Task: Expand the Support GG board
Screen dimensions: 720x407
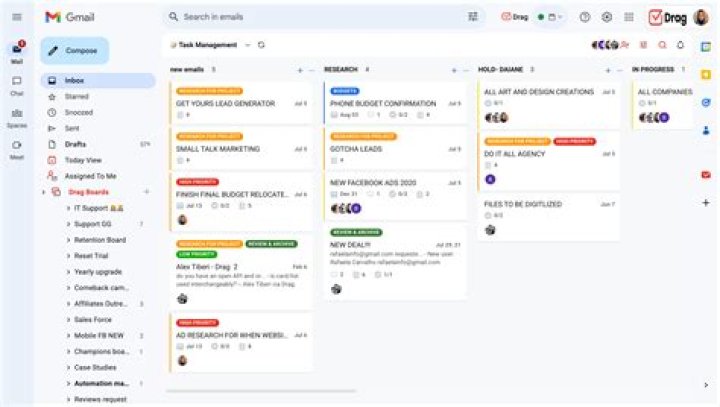Action: tap(69, 224)
